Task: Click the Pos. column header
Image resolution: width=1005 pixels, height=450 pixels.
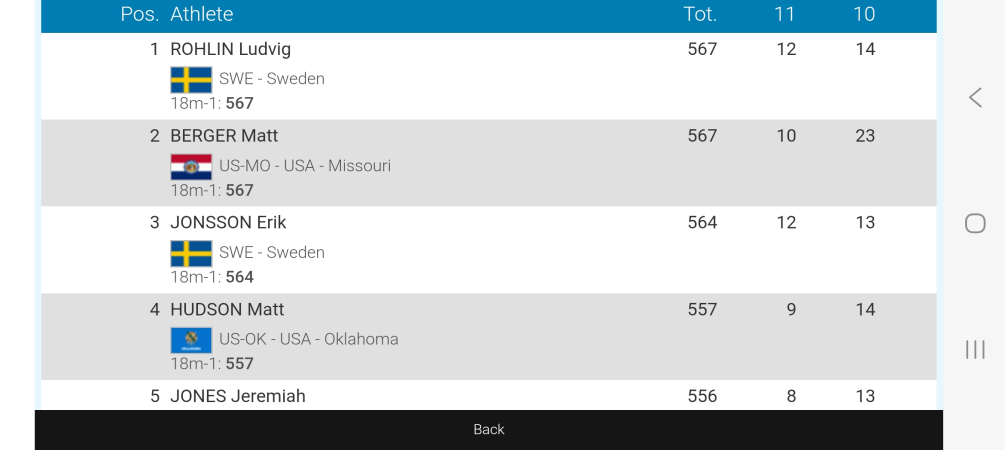Action: tap(139, 14)
